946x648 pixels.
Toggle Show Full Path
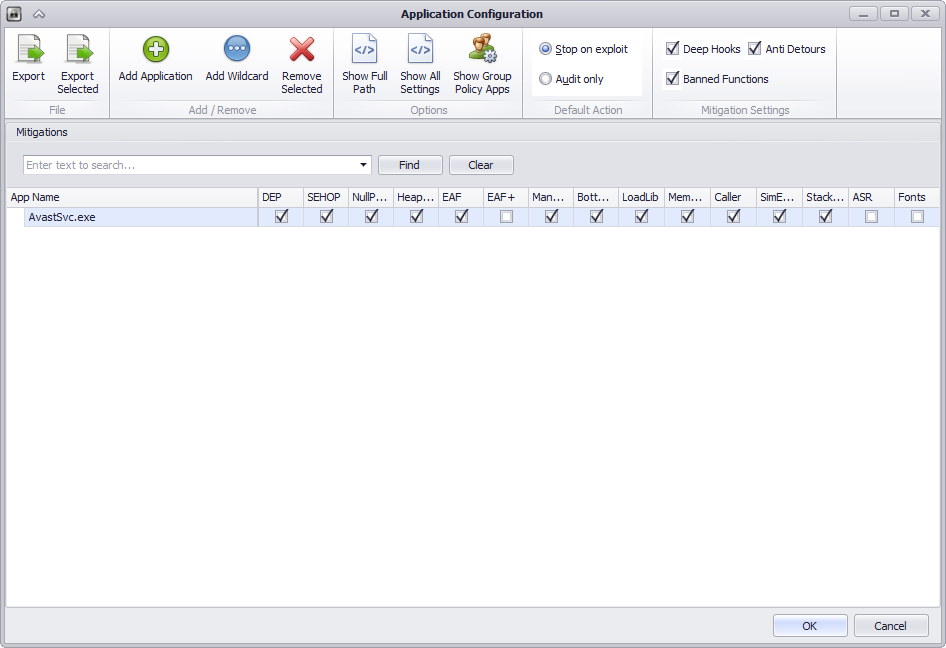(x=364, y=50)
